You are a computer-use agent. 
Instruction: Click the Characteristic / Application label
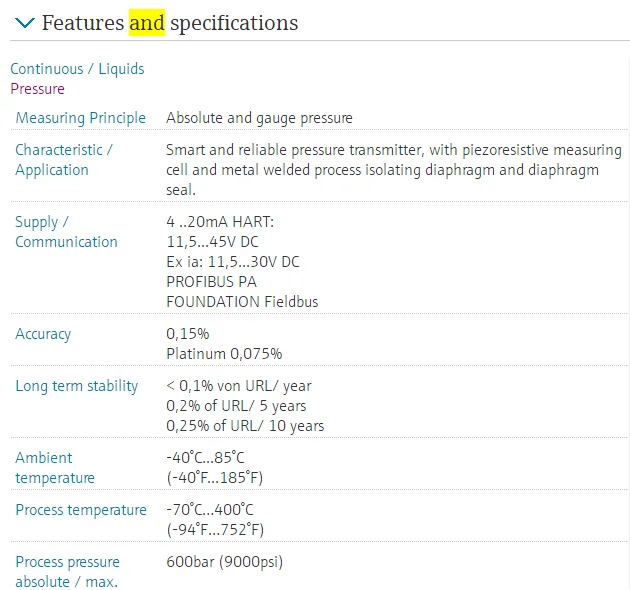click(64, 160)
